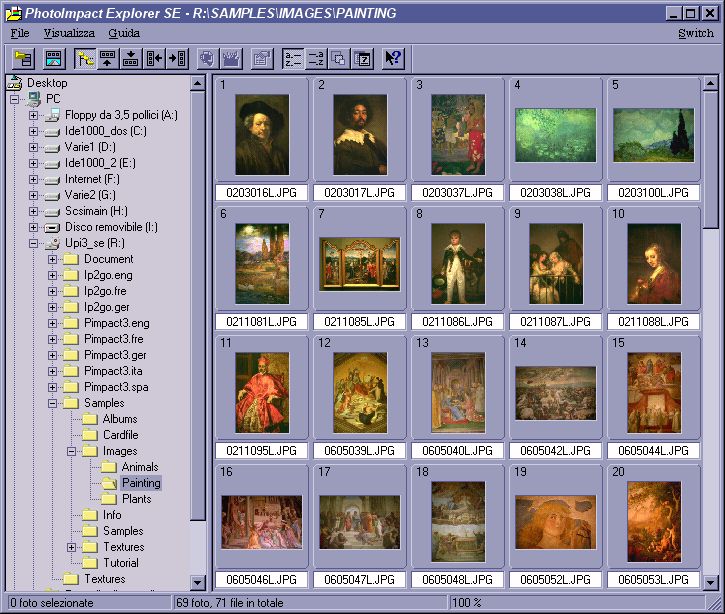Open the Plants folder
The image size is (725, 614).
tap(136, 499)
